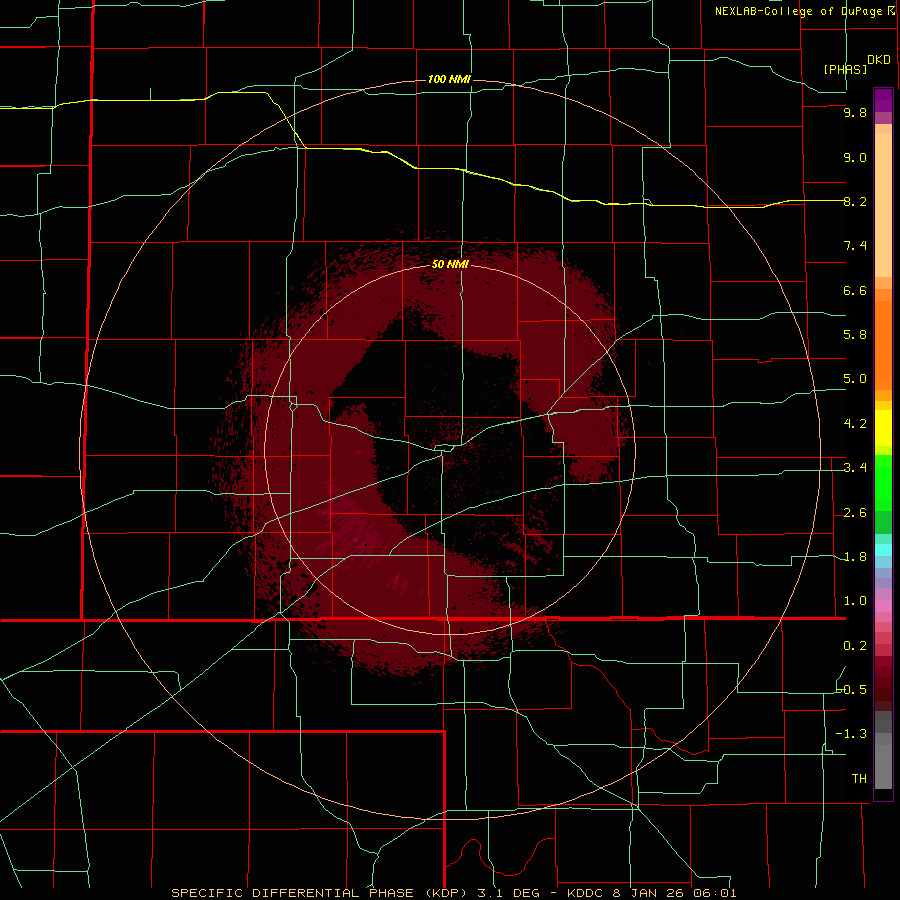Select the 100 NMI range ring label
The image size is (900, 900).
(449, 79)
